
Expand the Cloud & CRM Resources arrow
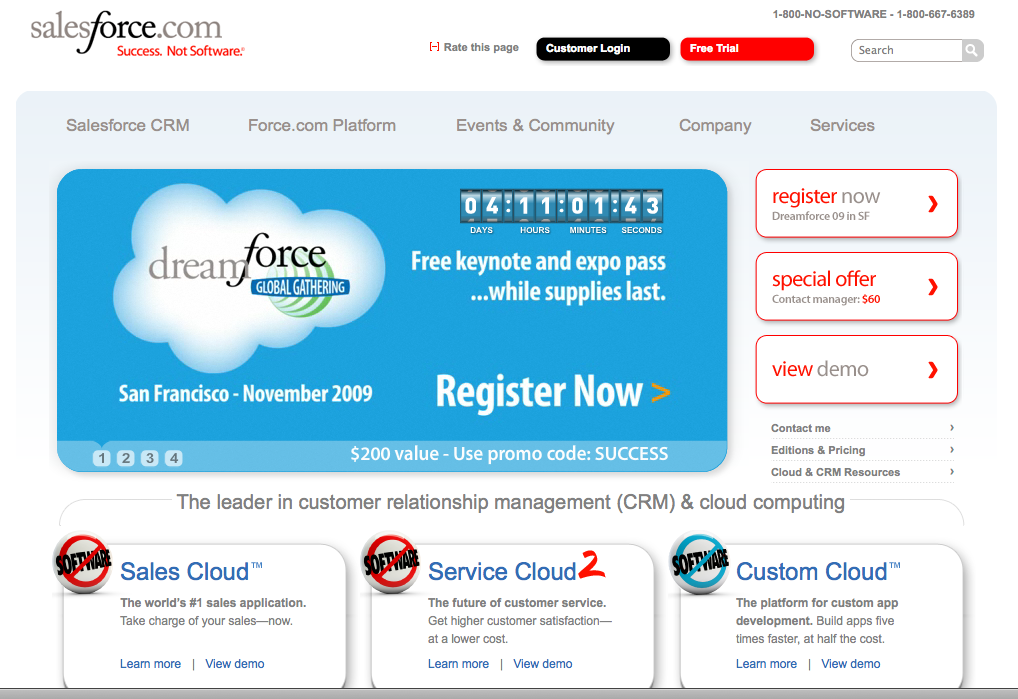tap(952, 472)
